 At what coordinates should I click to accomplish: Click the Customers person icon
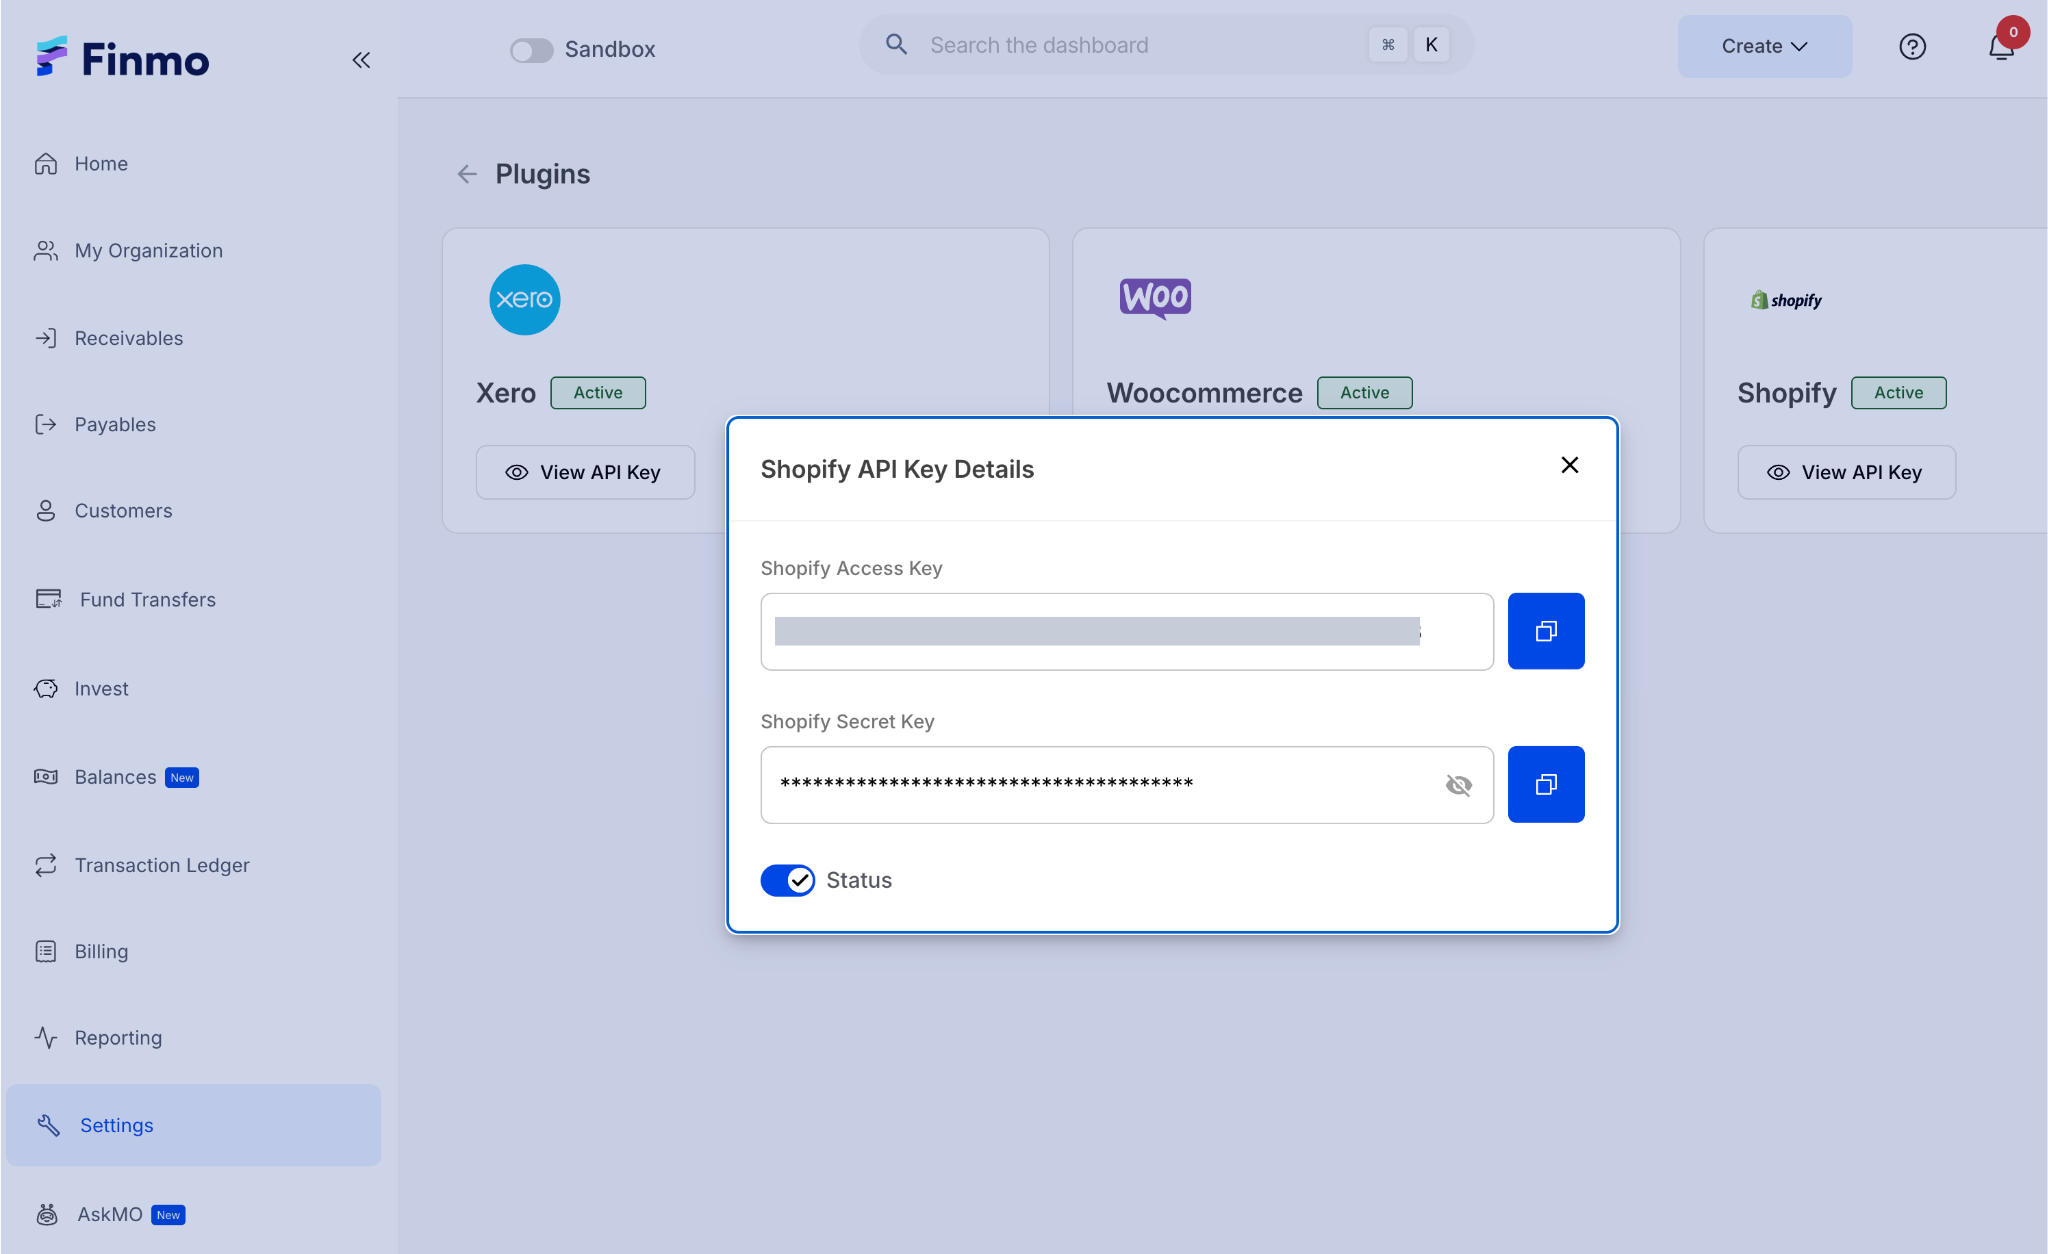(46, 511)
